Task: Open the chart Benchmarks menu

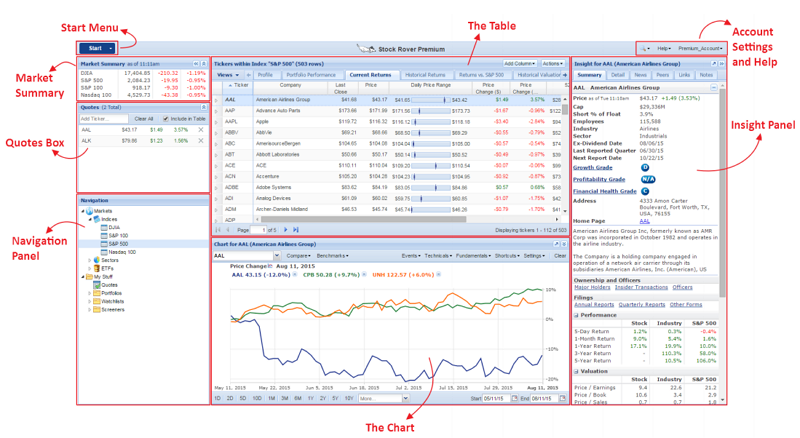Action: [333, 256]
